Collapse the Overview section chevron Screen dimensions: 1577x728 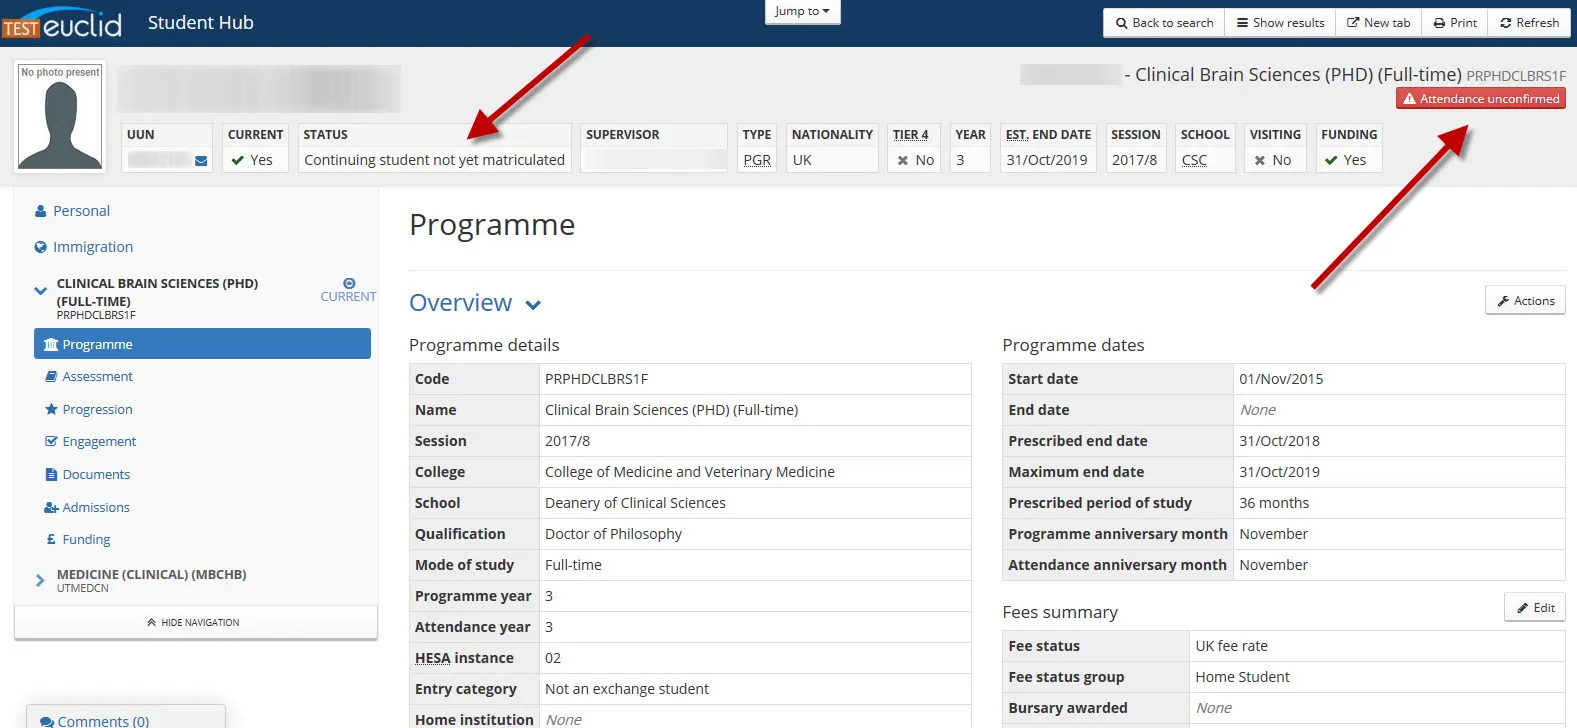[x=533, y=305]
